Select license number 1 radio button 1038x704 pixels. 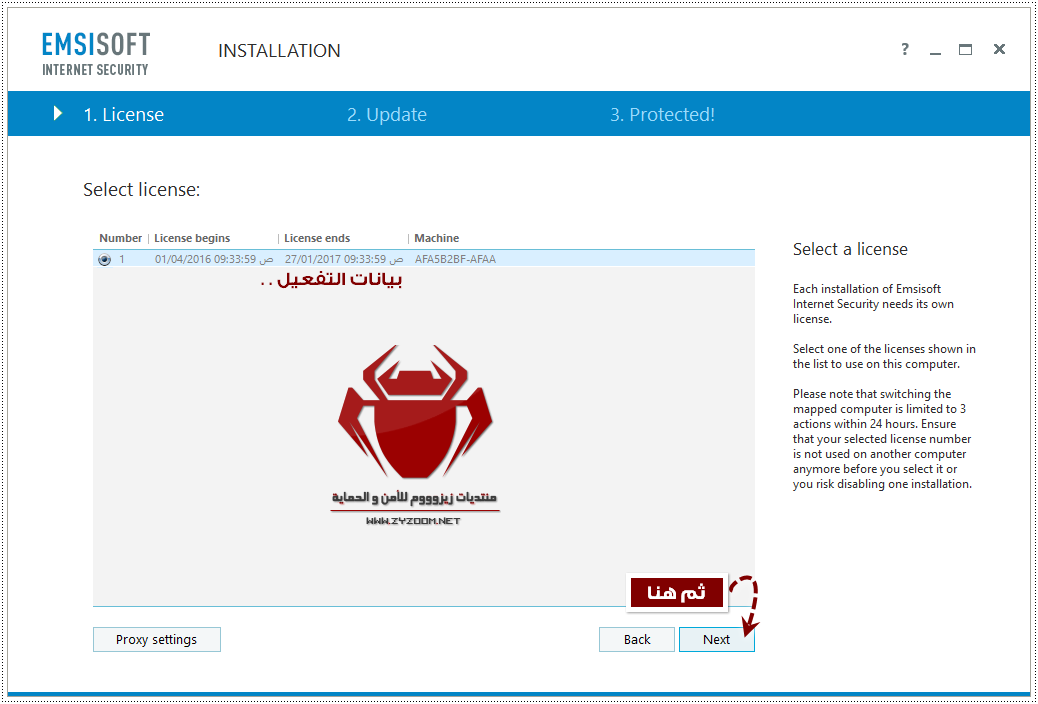[x=105, y=260]
